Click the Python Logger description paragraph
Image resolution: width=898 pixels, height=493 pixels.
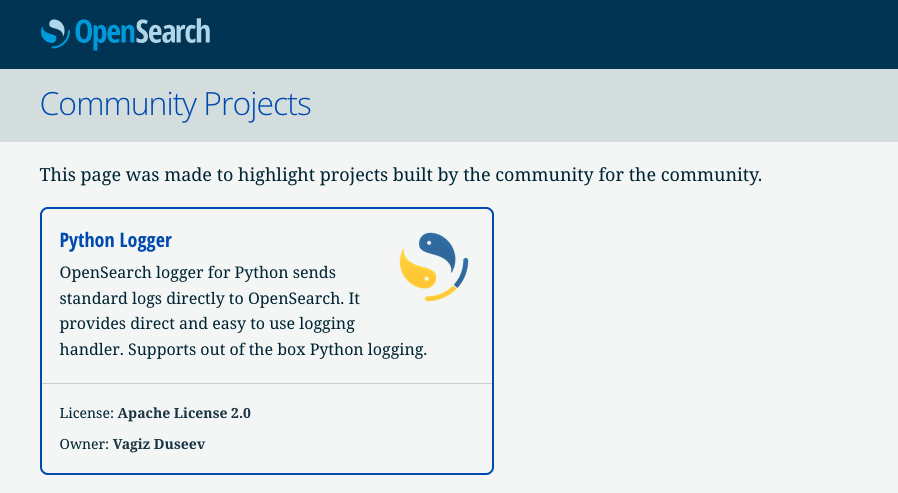(243, 311)
